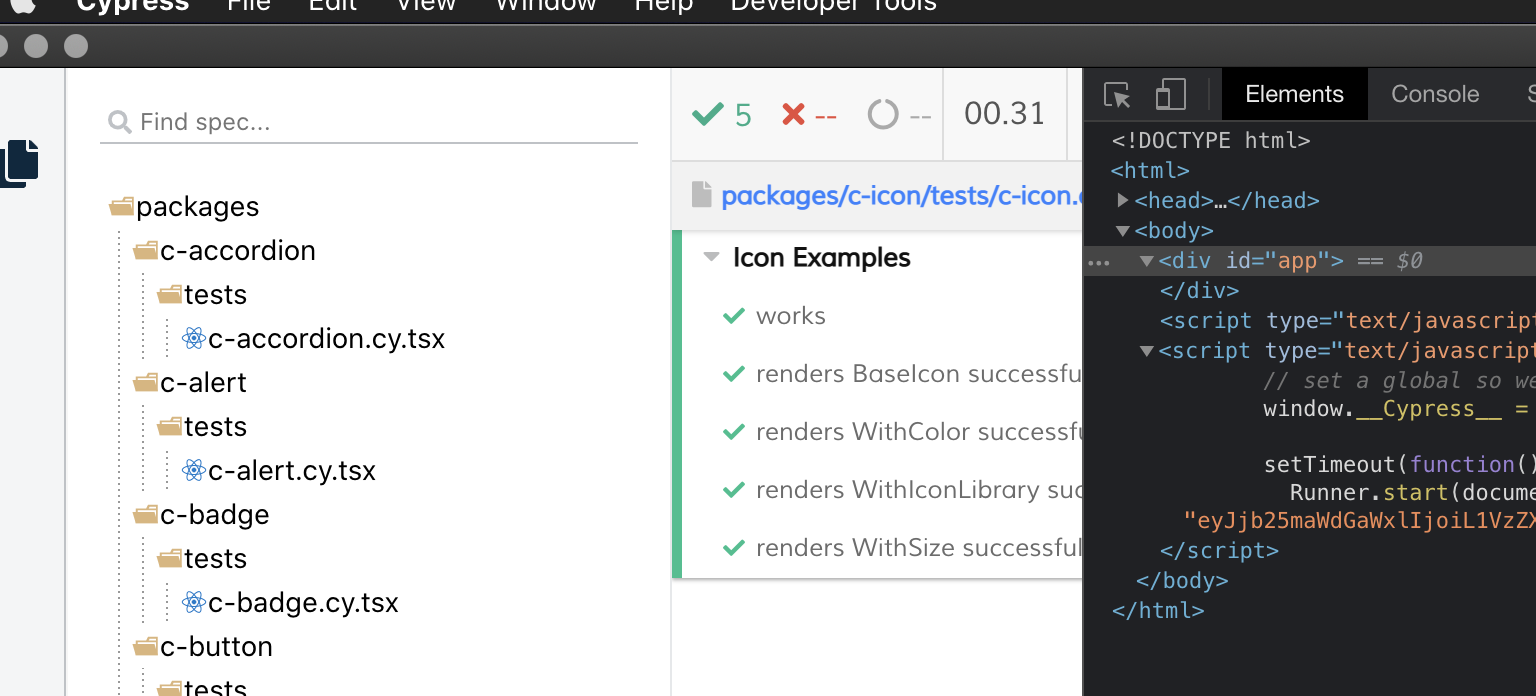This screenshot has width=1536, height=696.
Task: Toggle the device toolbar in DevTools
Action: coord(1170,95)
